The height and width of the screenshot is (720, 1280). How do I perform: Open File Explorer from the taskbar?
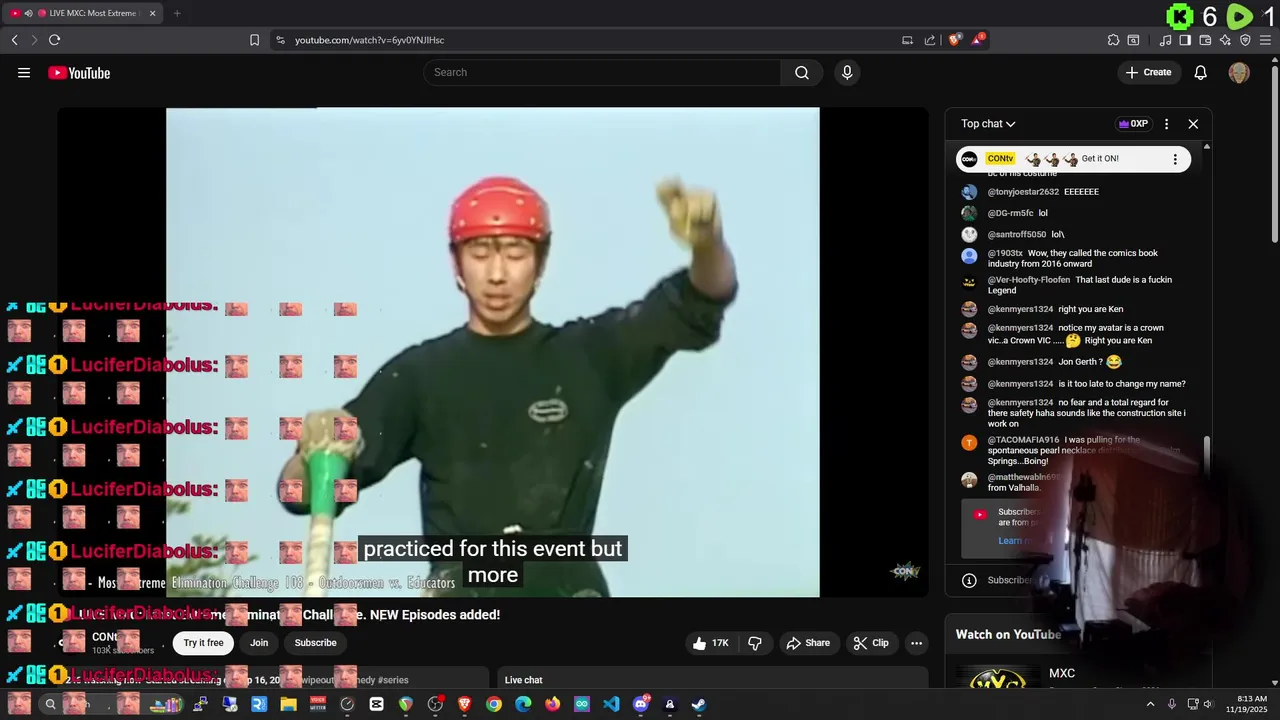[x=288, y=704]
